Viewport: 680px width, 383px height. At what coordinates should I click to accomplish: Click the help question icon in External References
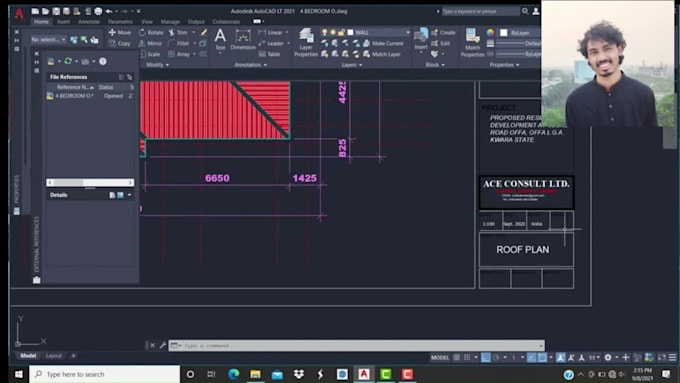tap(103, 61)
